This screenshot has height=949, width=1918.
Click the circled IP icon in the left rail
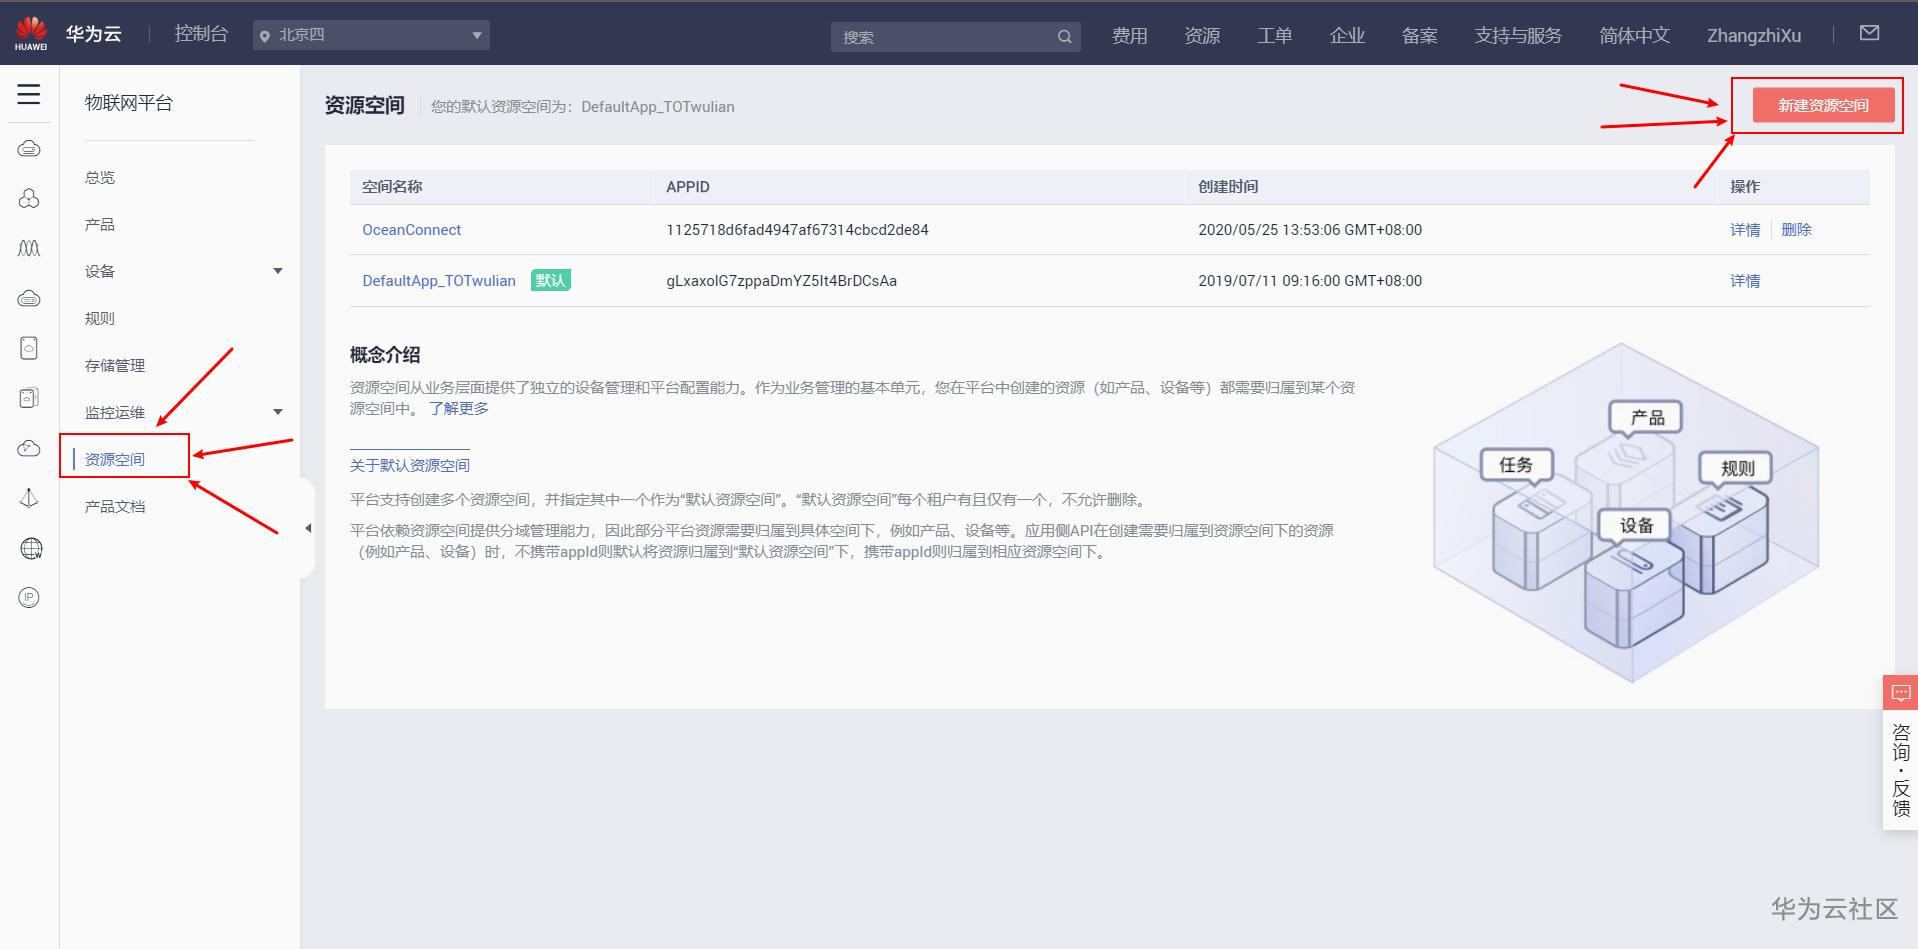pos(29,598)
